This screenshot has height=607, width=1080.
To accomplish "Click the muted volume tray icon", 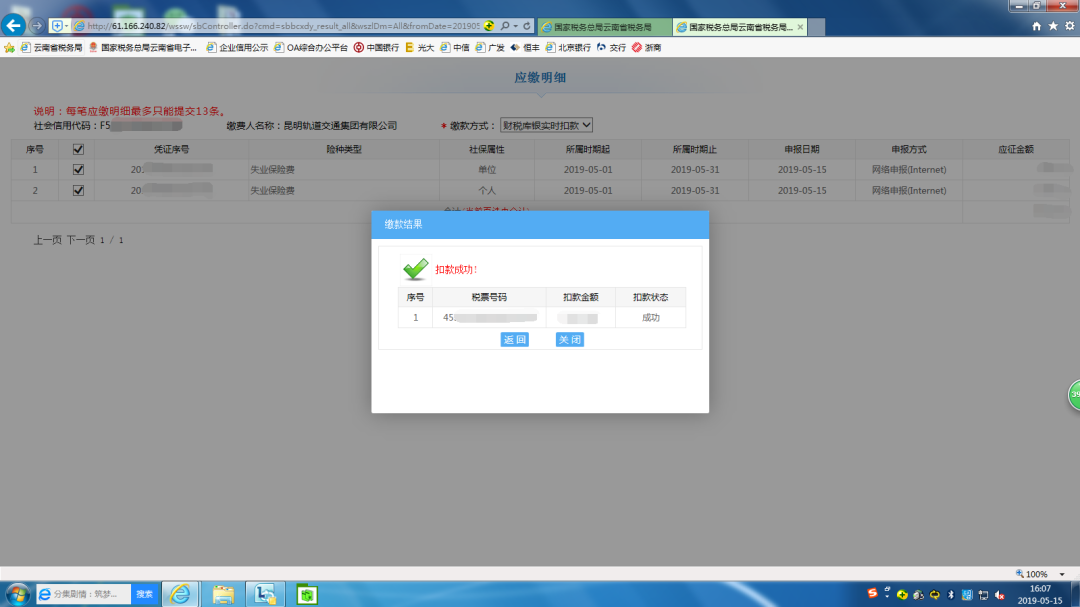I will (1000, 595).
